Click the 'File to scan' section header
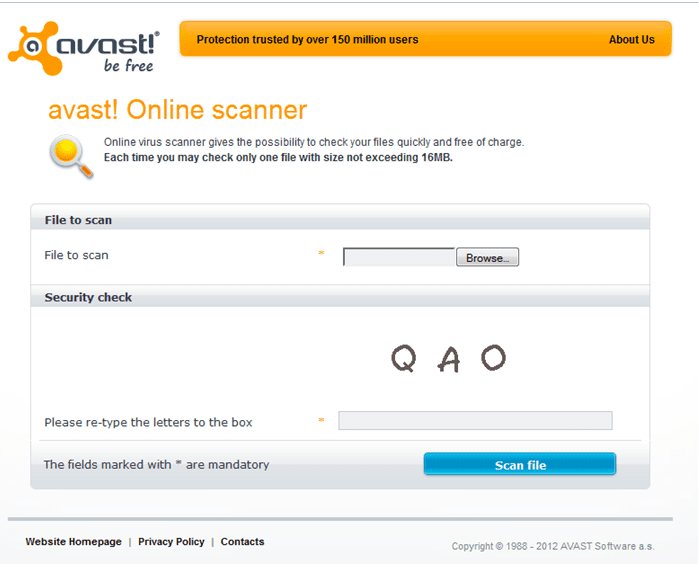 point(78,220)
